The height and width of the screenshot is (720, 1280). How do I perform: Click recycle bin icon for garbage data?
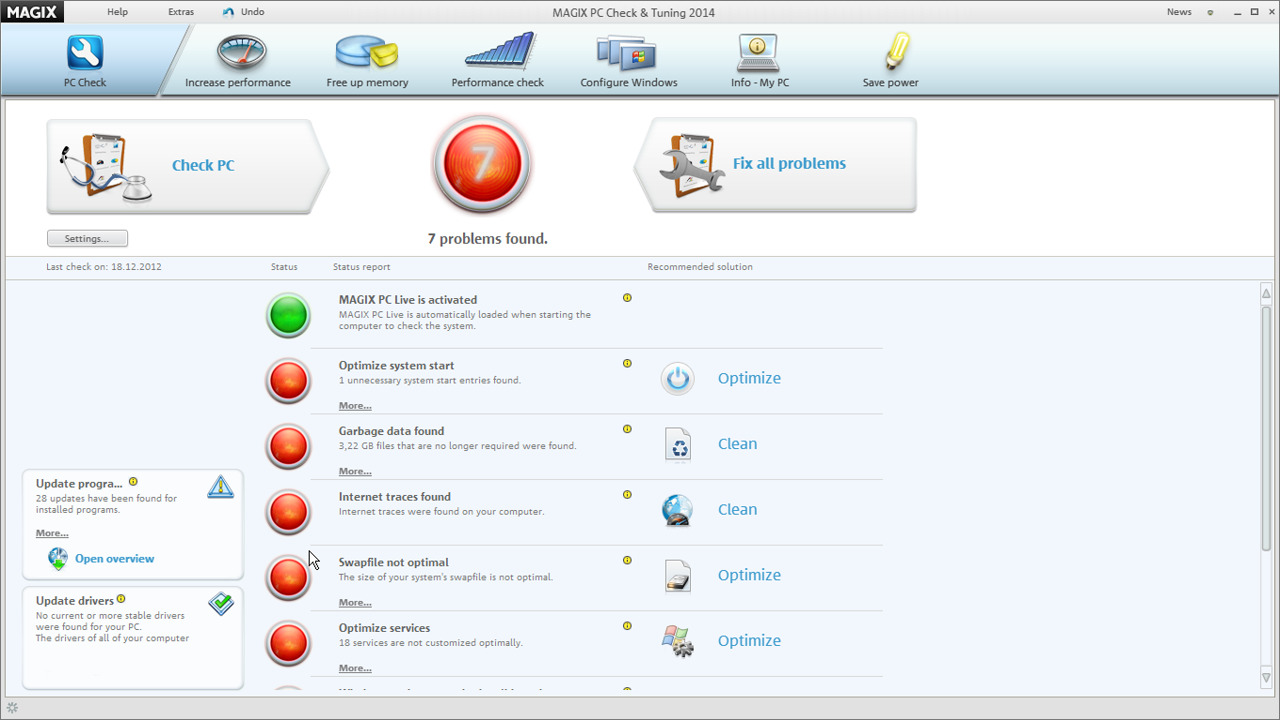tap(678, 444)
